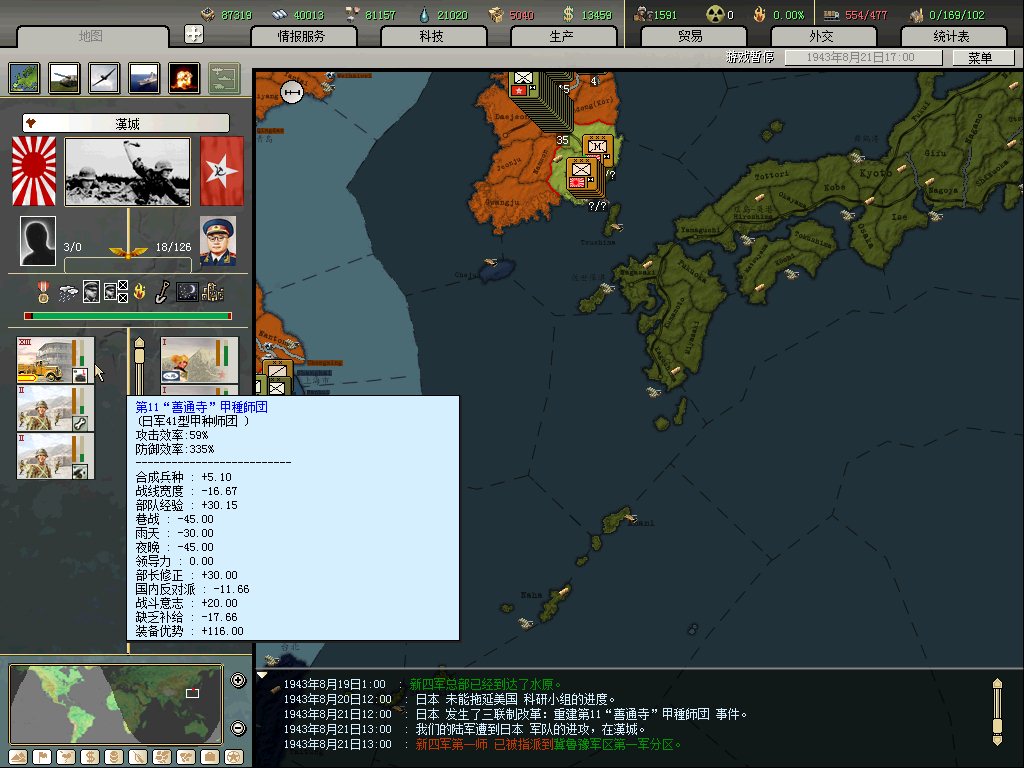Select the XIII headquarters truck division card
The width and height of the screenshot is (1024, 768).
(x=56, y=360)
